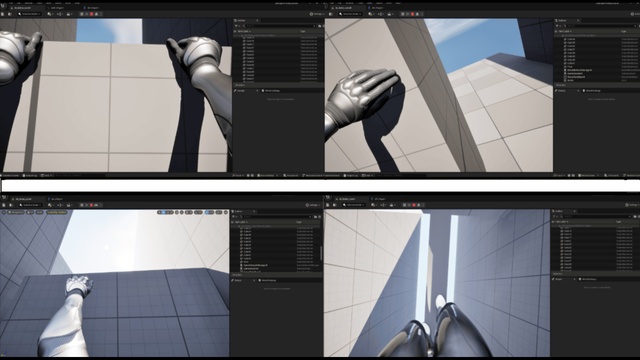Click the Blueprints icon in the top-left editor toolbar
The width and height of the screenshot is (640, 360).
[x=60, y=14]
